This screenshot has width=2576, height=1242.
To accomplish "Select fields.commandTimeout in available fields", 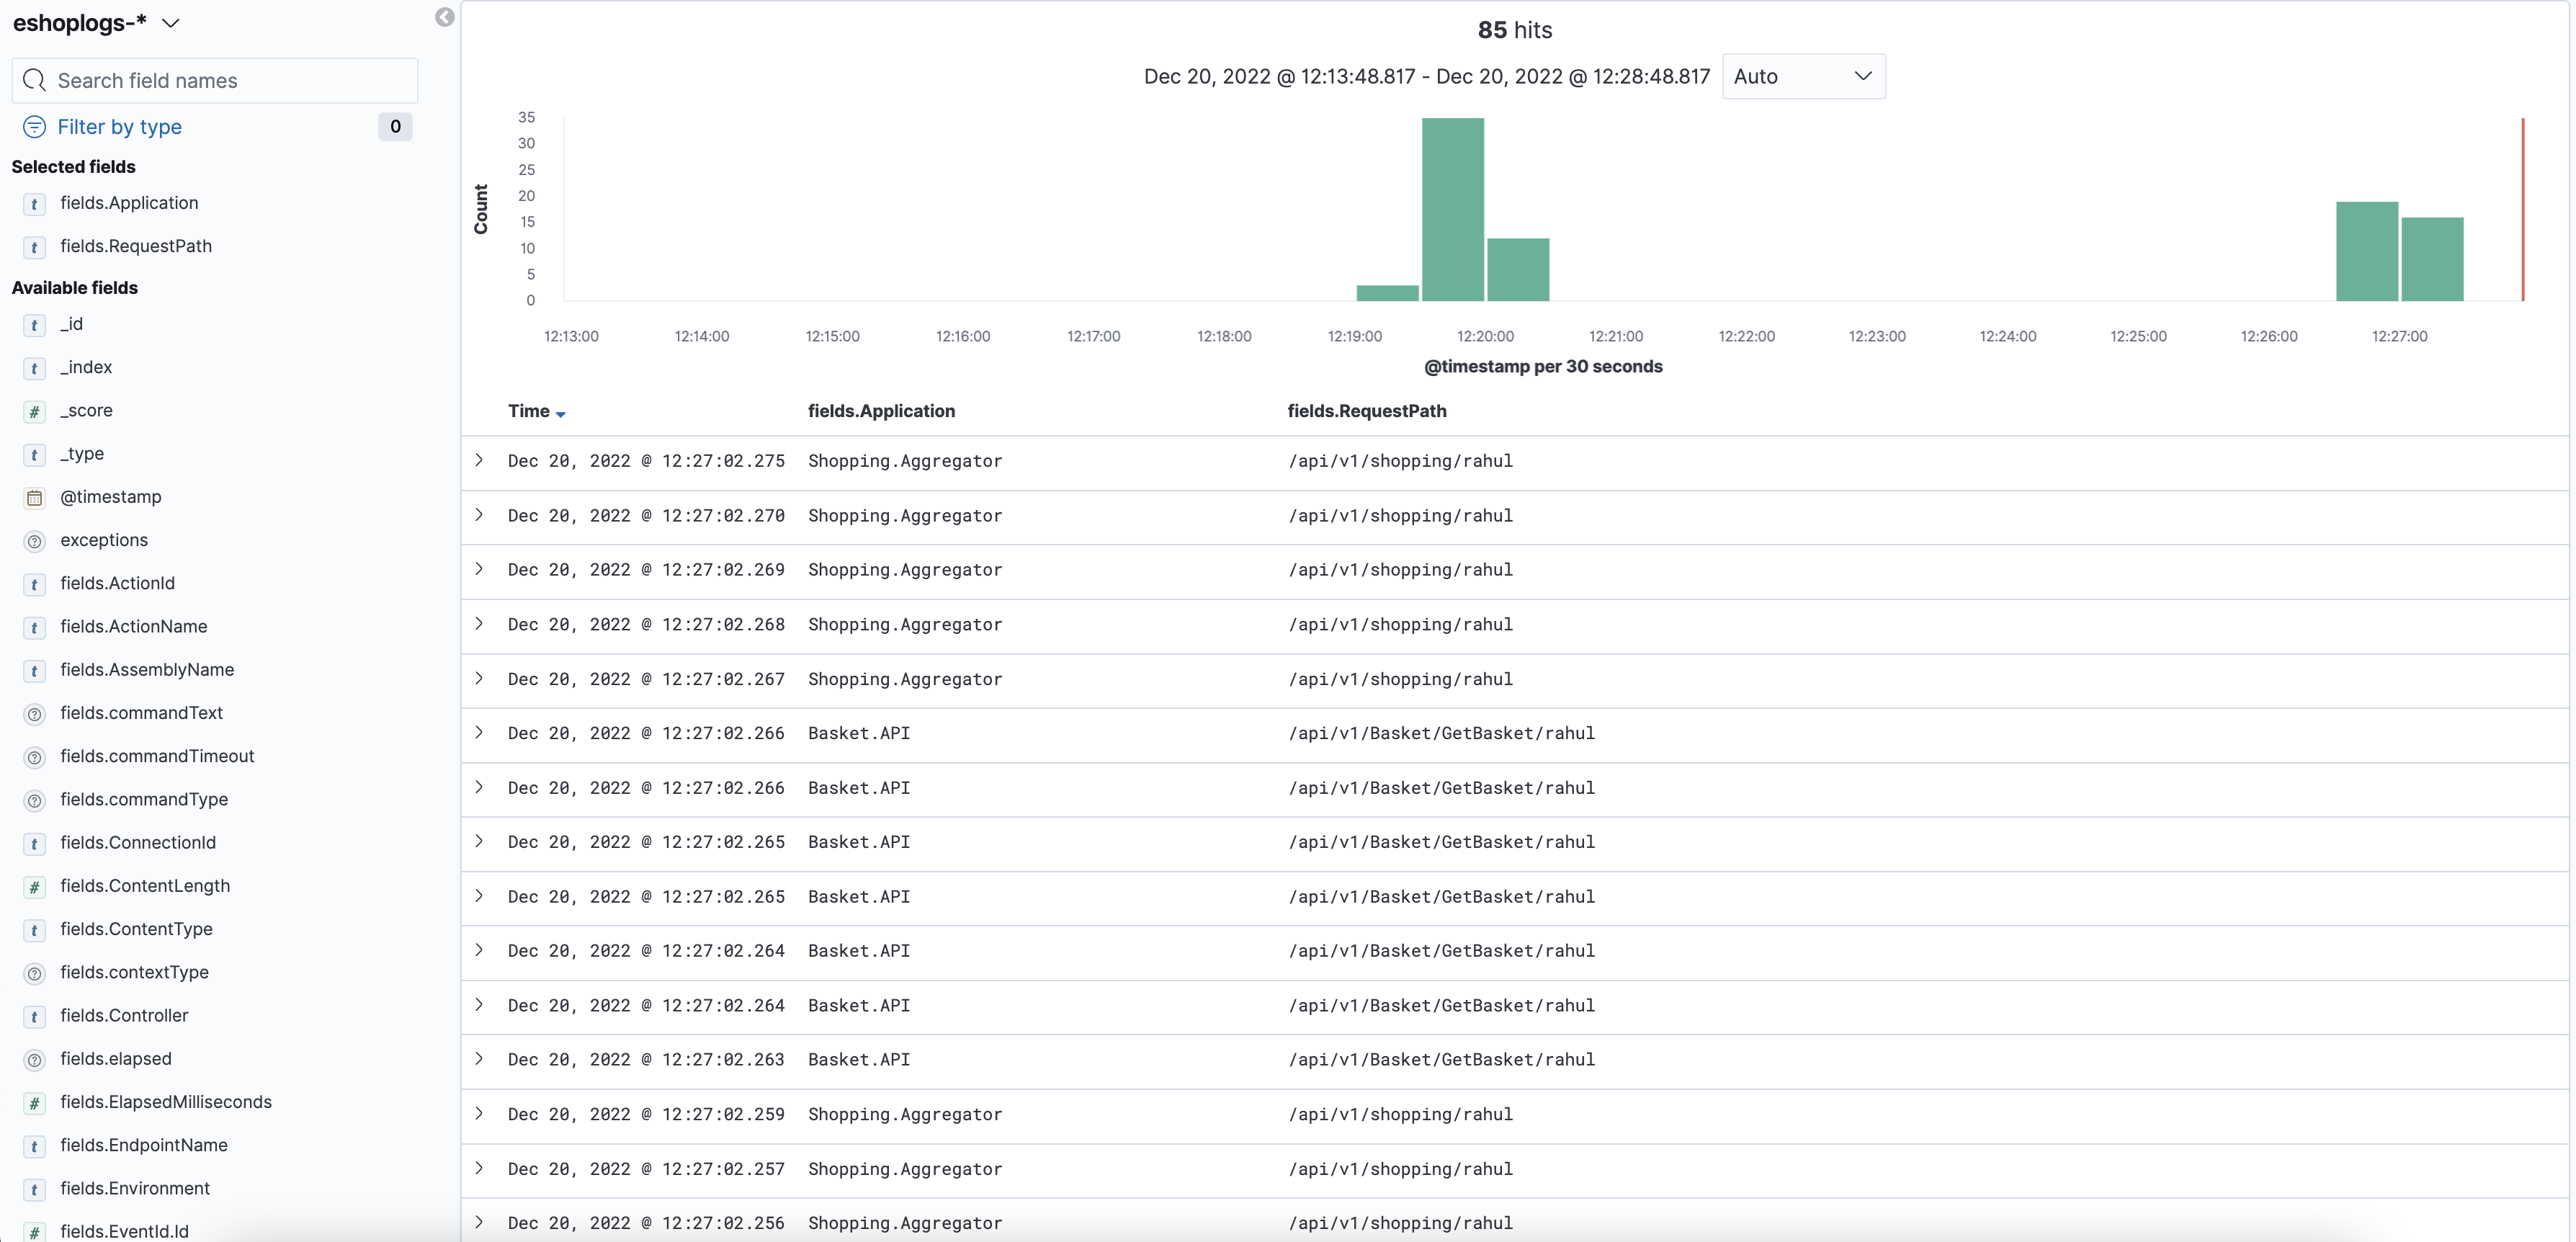I will [157, 757].
